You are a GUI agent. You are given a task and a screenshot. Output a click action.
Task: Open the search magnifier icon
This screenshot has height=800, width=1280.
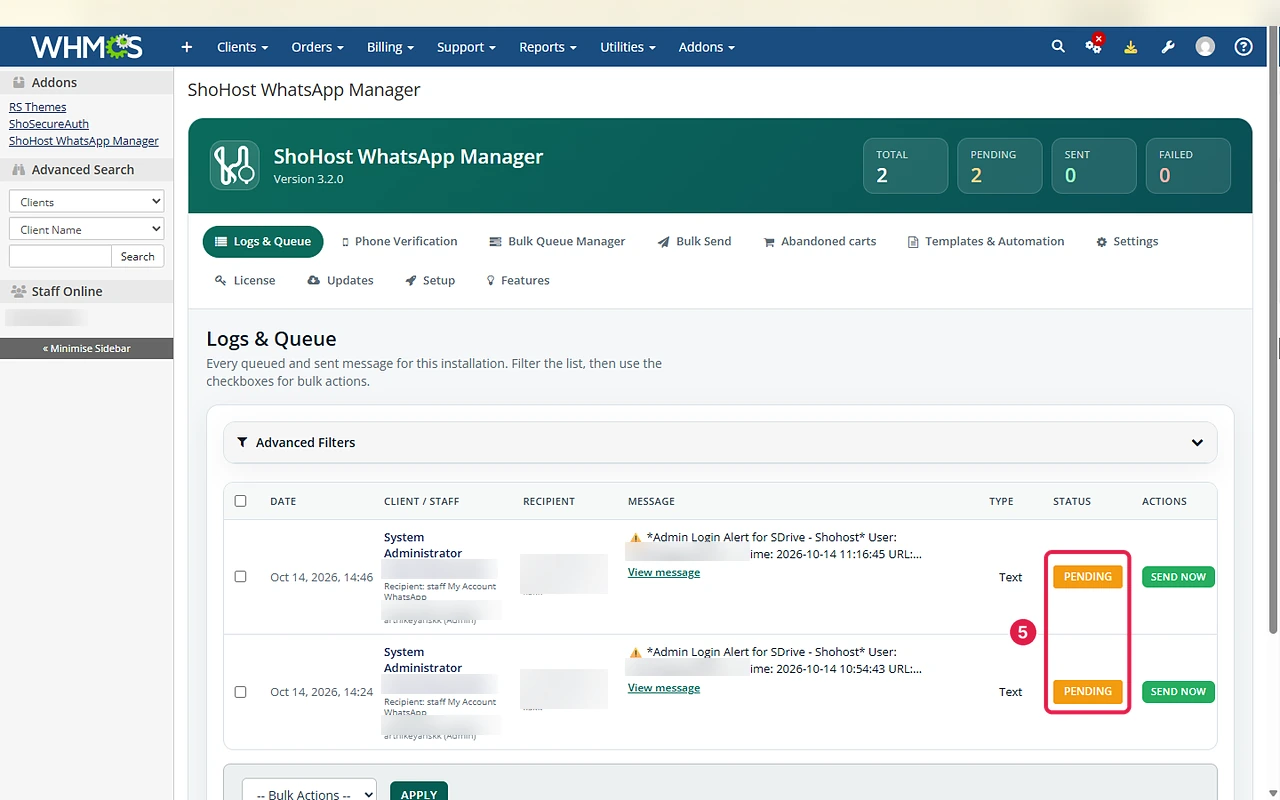(x=1058, y=47)
